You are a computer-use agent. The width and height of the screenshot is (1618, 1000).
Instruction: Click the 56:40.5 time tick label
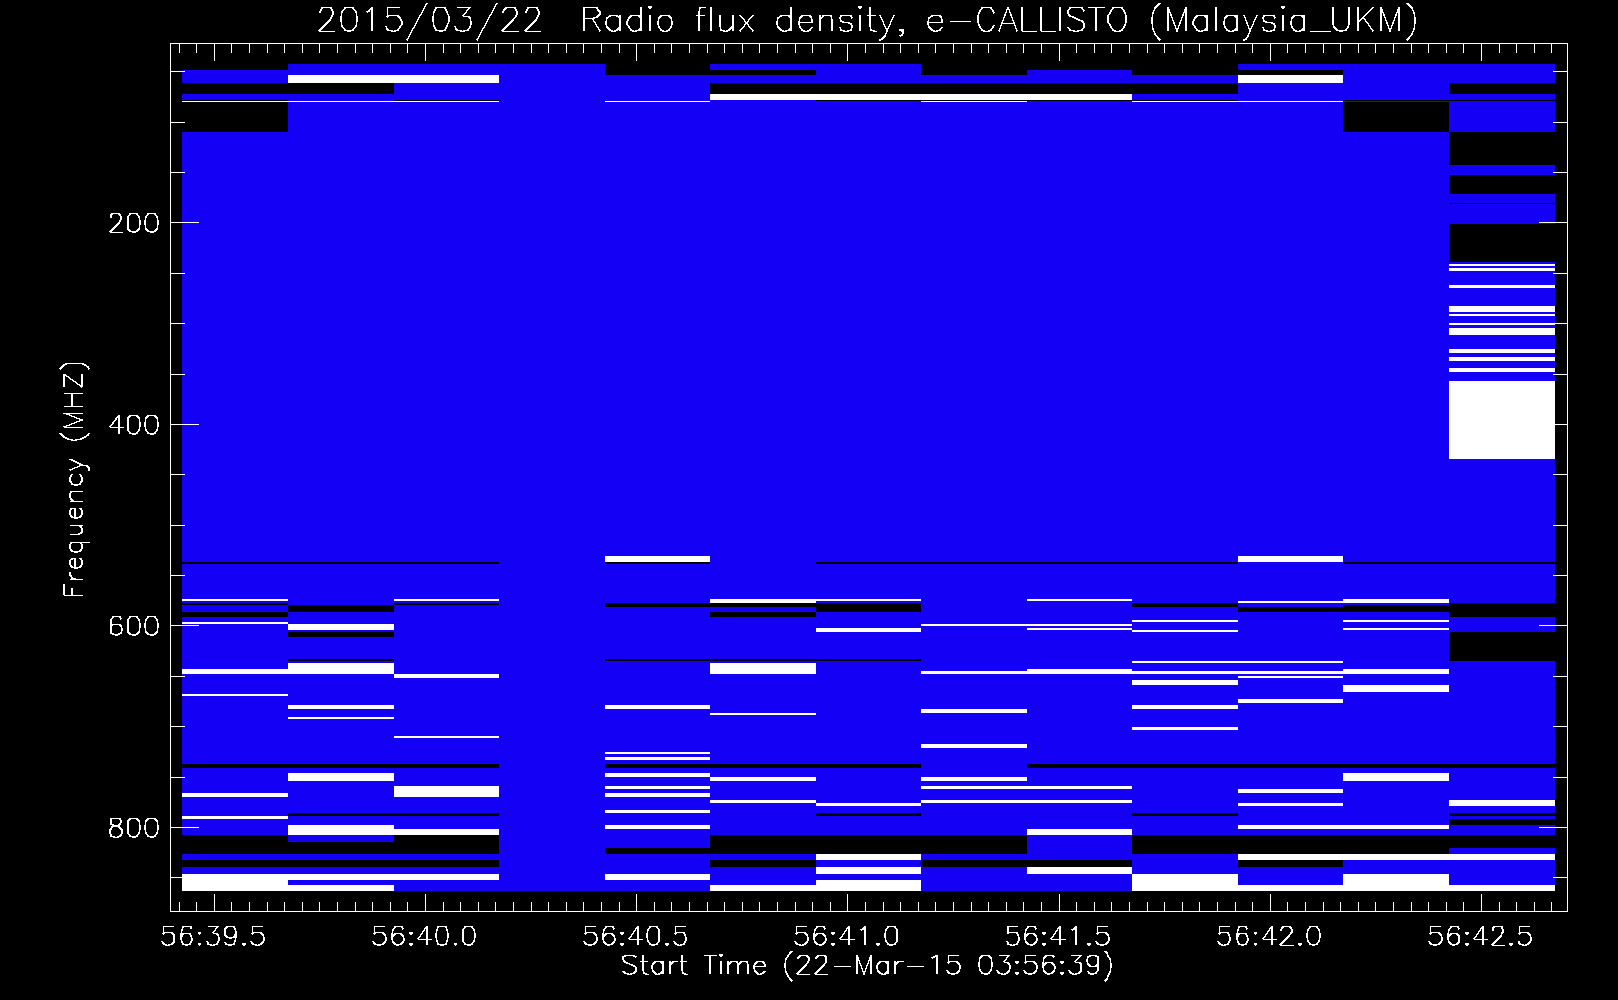[x=635, y=936]
